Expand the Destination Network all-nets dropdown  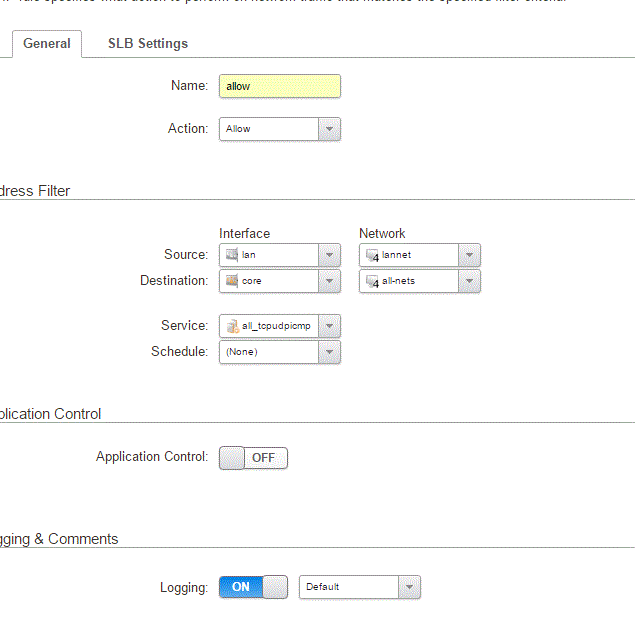pyautogui.click(x=469, y=281)
